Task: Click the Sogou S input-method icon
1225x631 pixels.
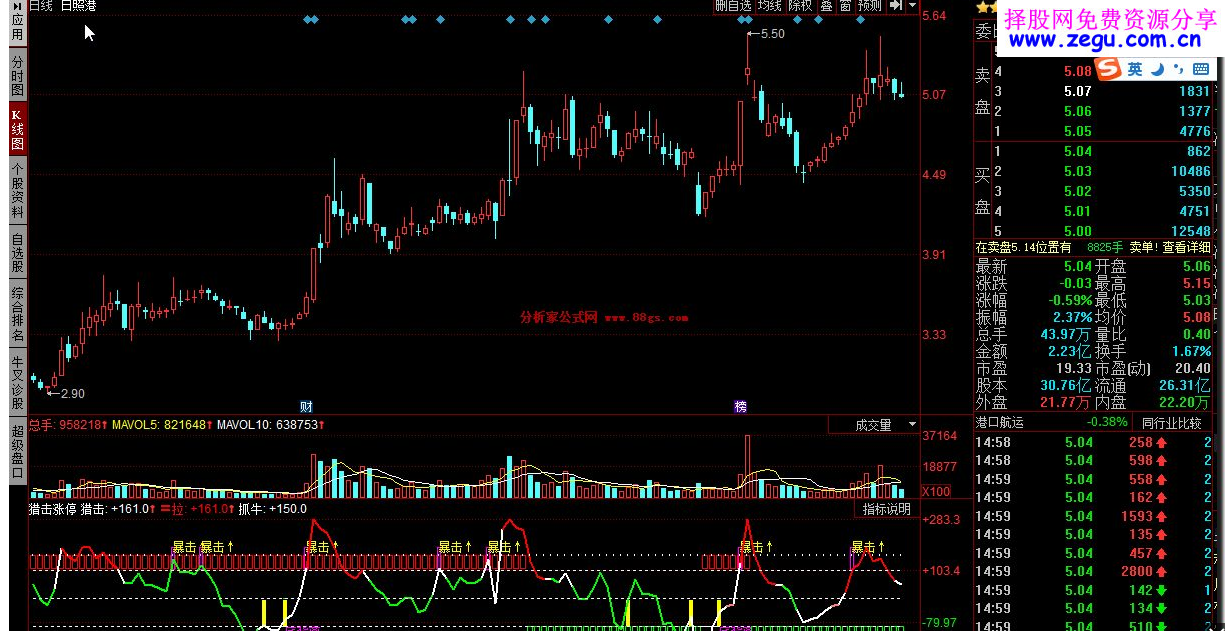Action: pos(1107,69)
